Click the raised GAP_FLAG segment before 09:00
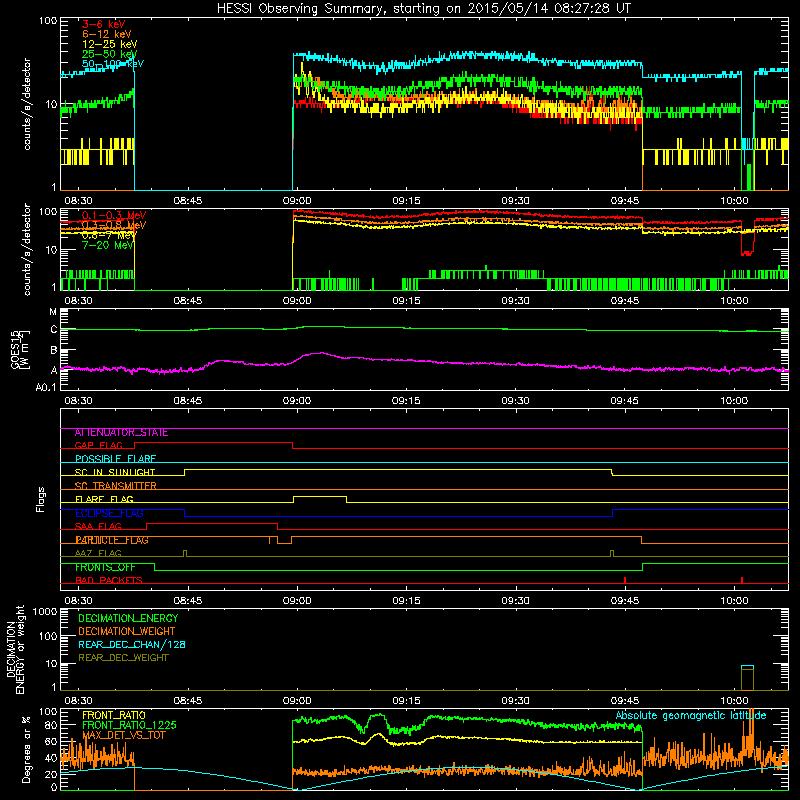Viewport: 800px width, 800px height. [x=213, y=443]
